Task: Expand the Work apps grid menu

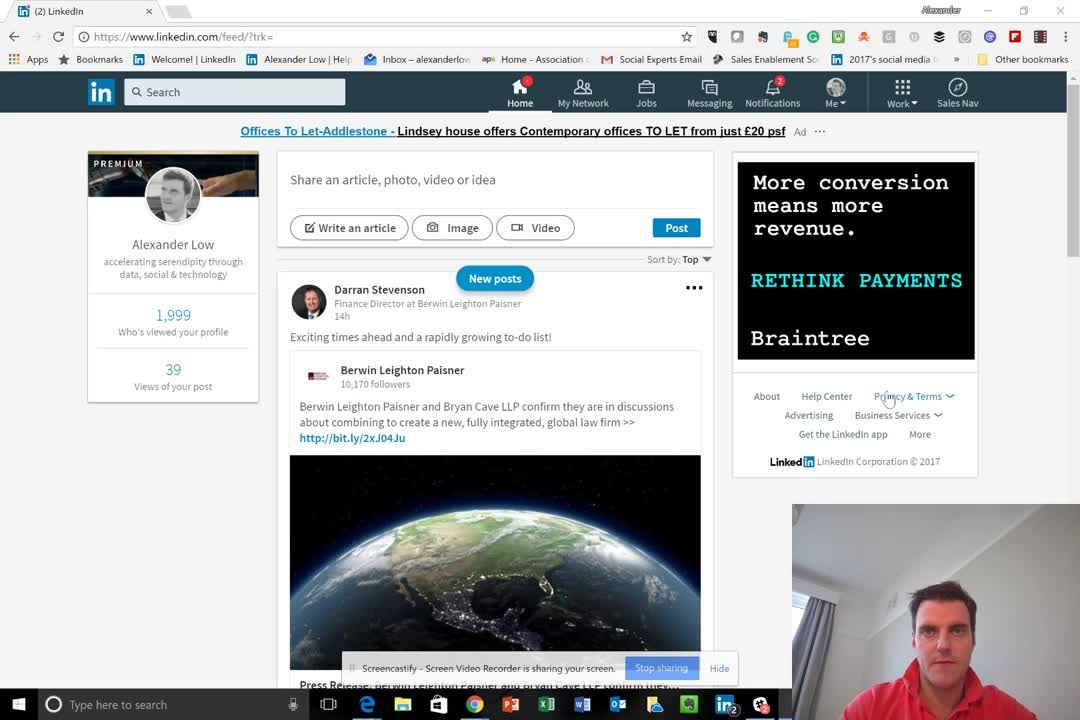Action: (x=902, y=93)
